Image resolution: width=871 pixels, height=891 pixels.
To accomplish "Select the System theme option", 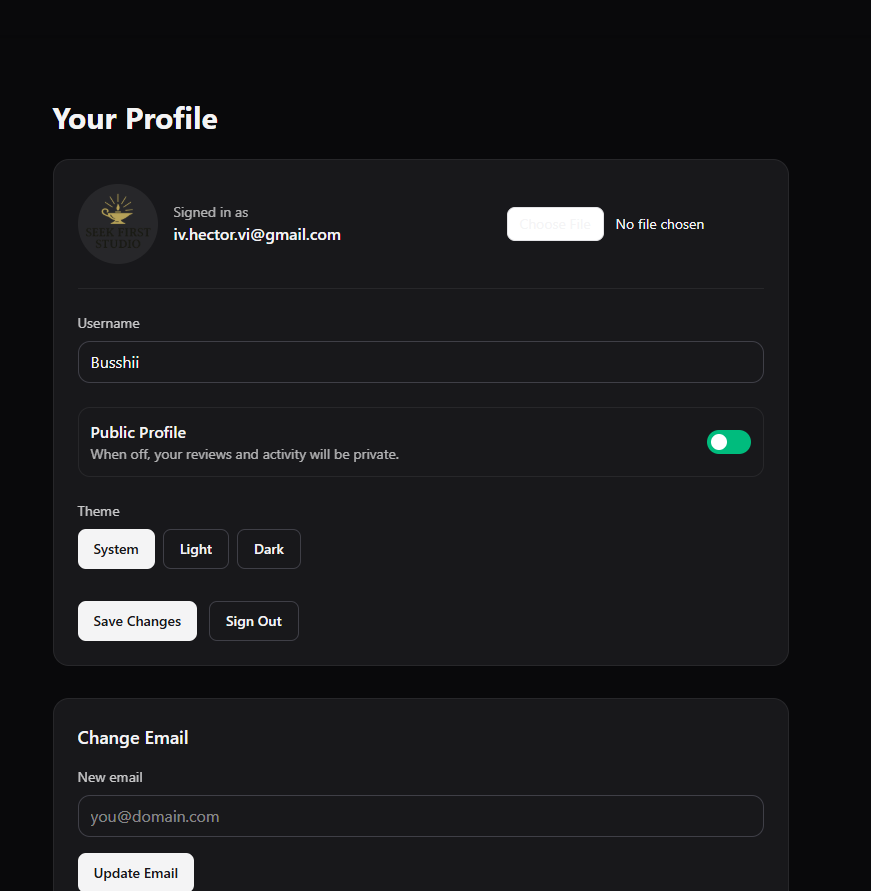I will point(116,549).
